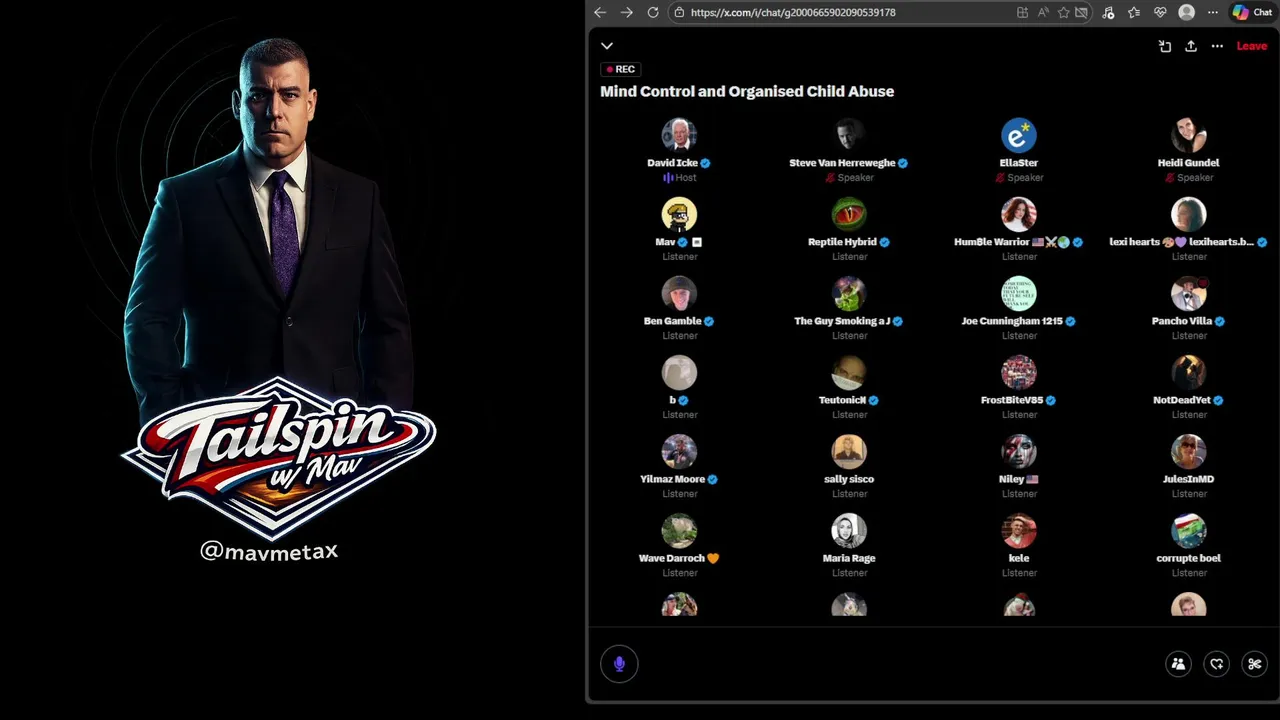Open Steve Van Herreweghe's avatar

point(849,135)
